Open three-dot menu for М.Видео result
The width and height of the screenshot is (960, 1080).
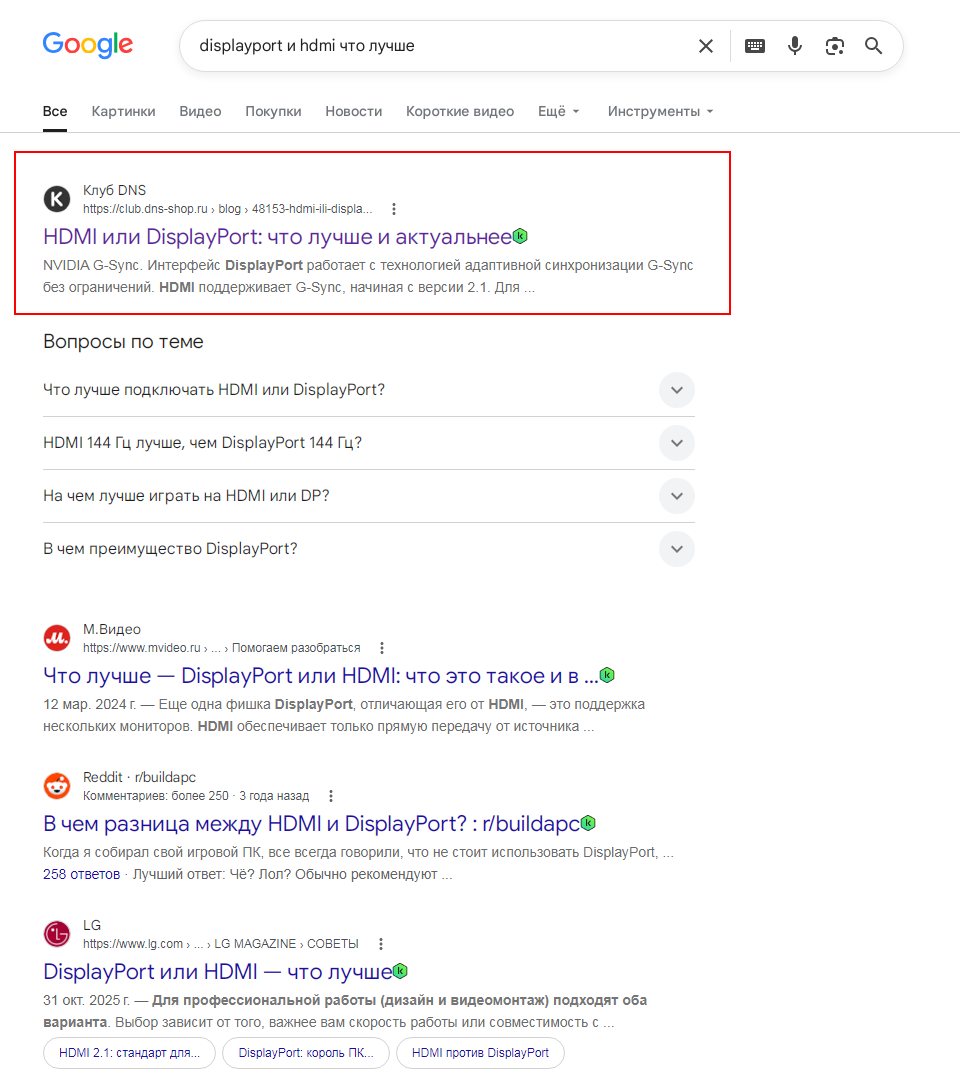click(x=382, y=648)
